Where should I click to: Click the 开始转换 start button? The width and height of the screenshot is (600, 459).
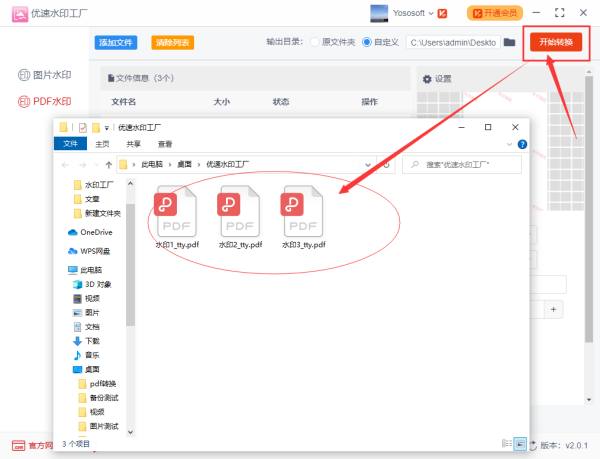[x=556, y=42]
